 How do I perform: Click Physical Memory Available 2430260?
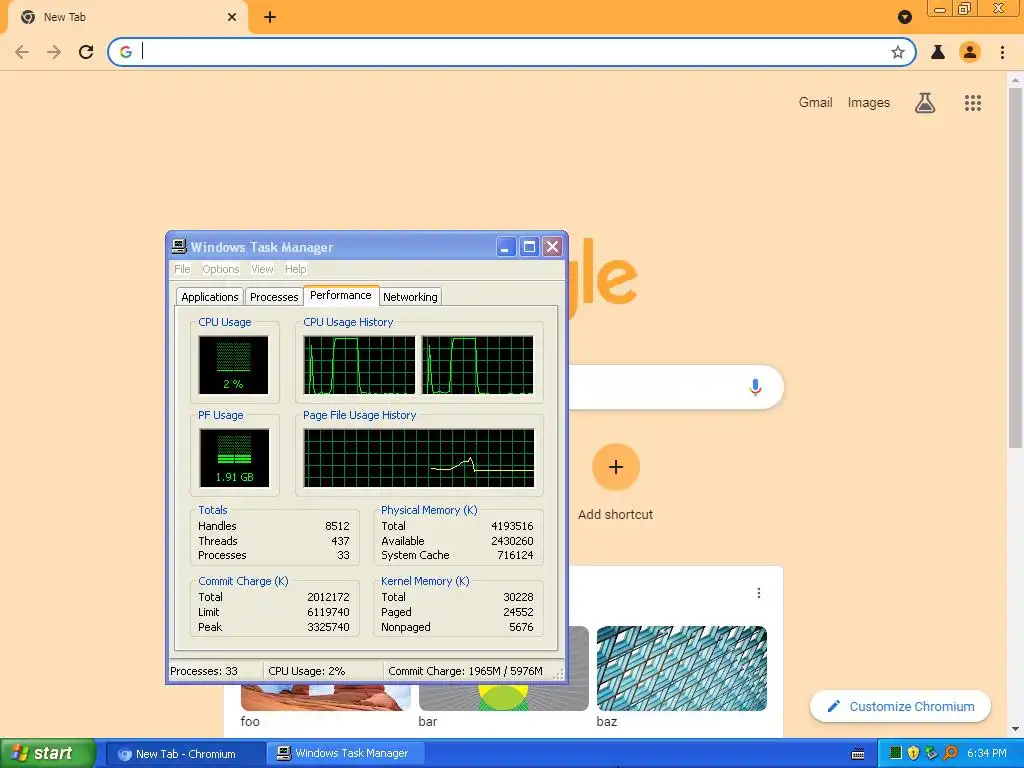click(x=512, y=541)
